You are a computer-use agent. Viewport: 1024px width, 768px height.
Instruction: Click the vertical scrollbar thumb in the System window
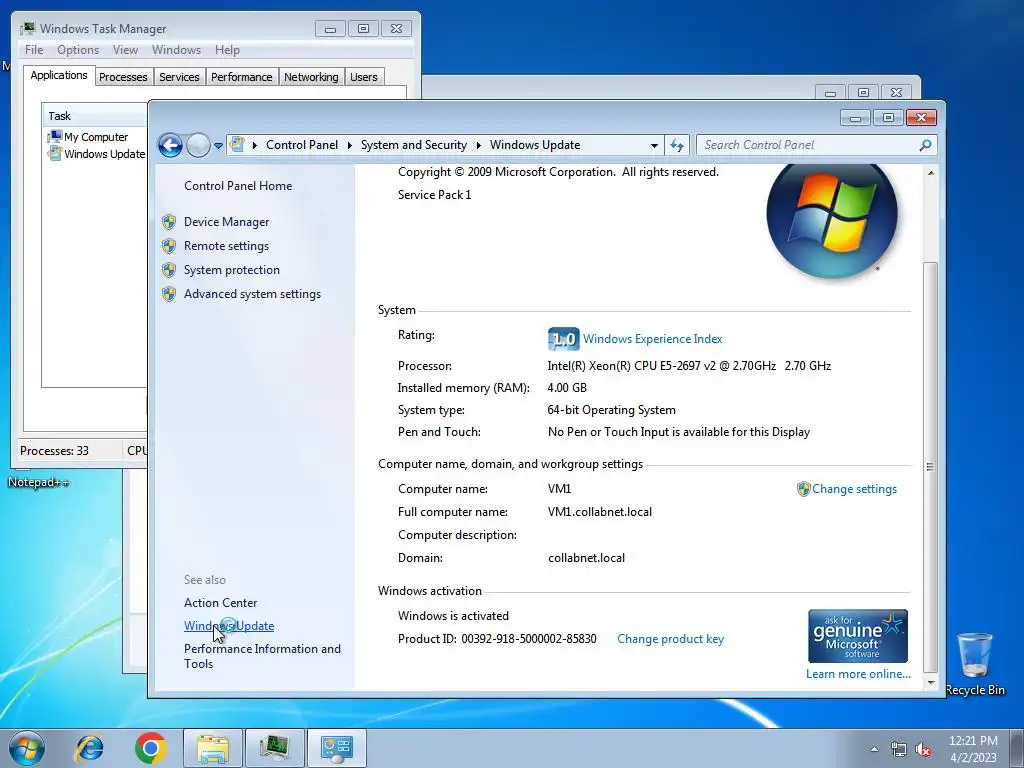point(931,467)
